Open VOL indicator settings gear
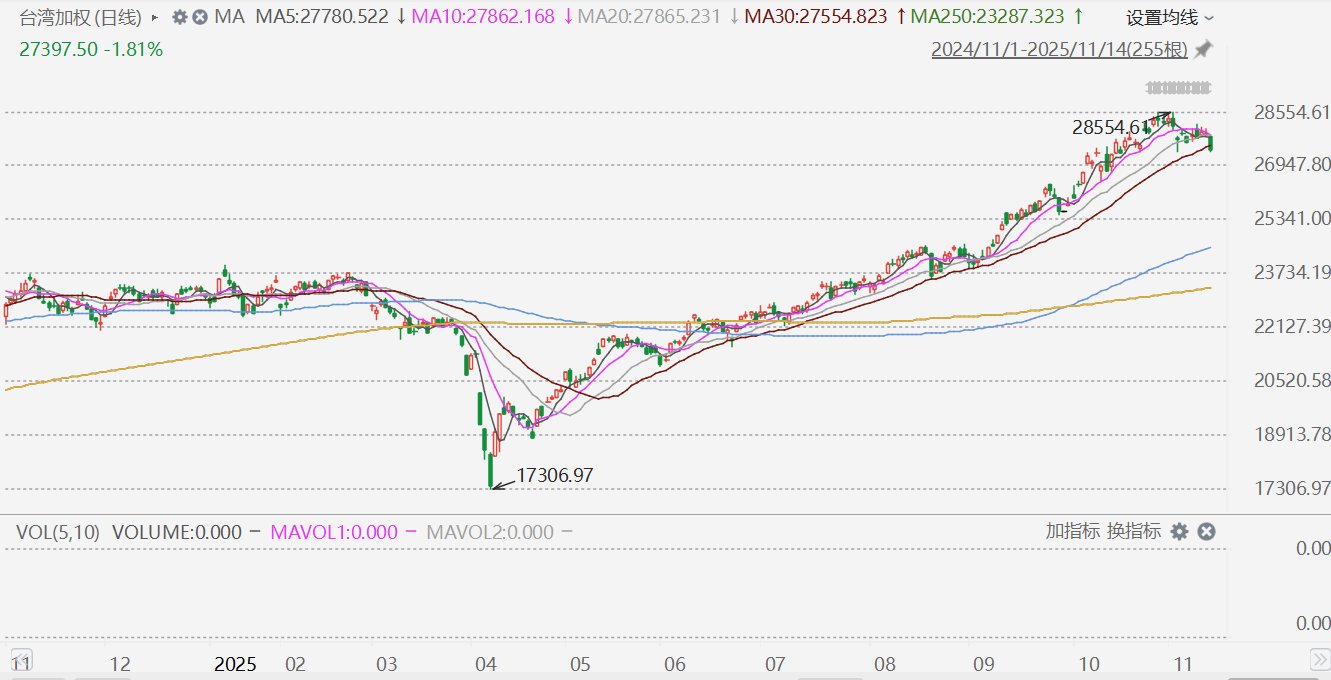The image size is (1331, 680). point(1180,531)
